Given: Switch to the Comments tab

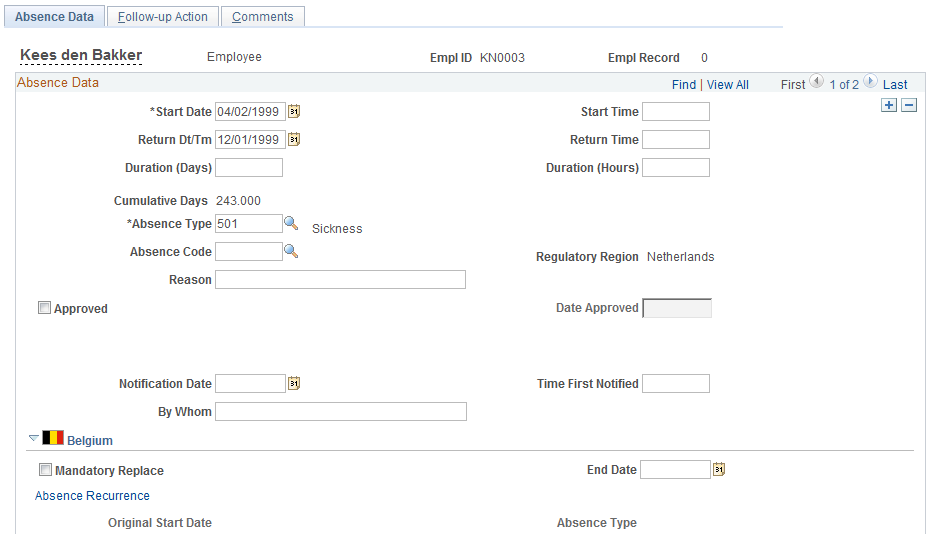Looking at the screenshot, I should [263, 17].
